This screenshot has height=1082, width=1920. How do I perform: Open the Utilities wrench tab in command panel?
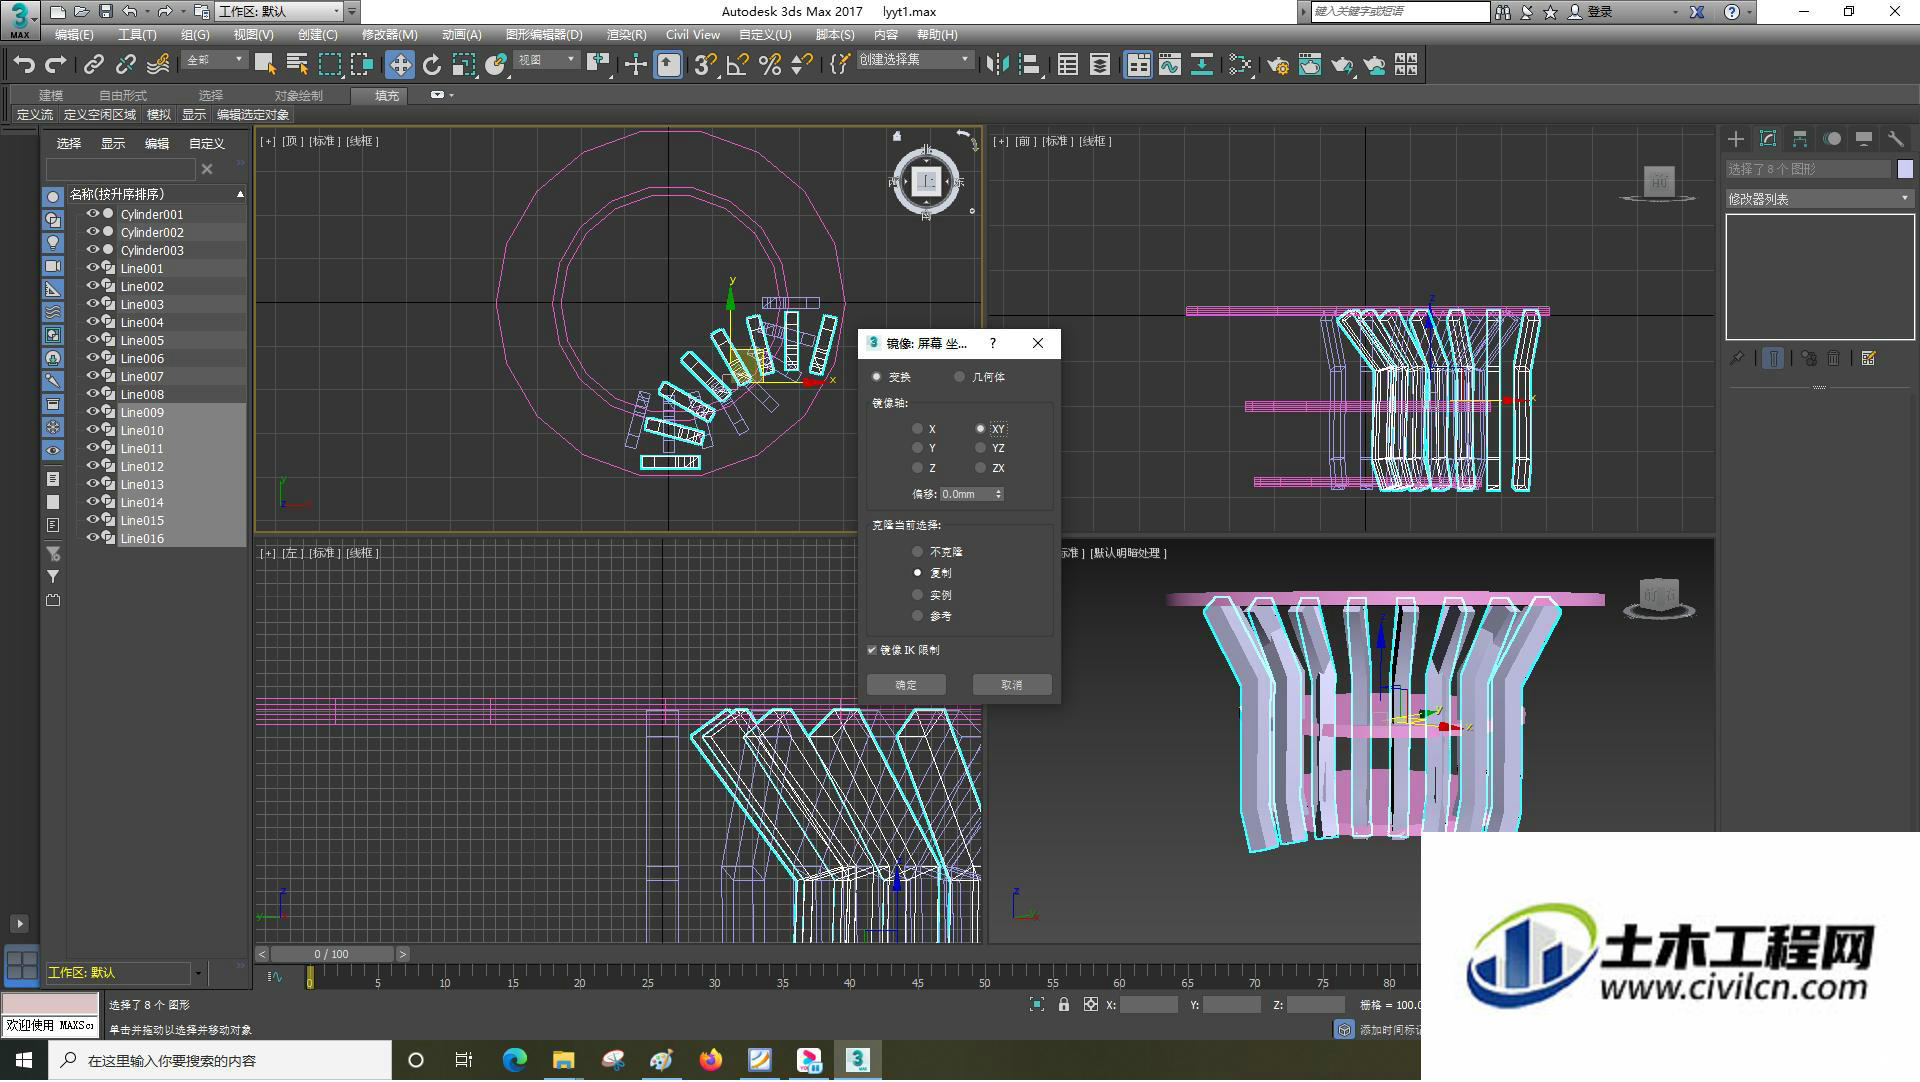click(x=1896, y=139)
